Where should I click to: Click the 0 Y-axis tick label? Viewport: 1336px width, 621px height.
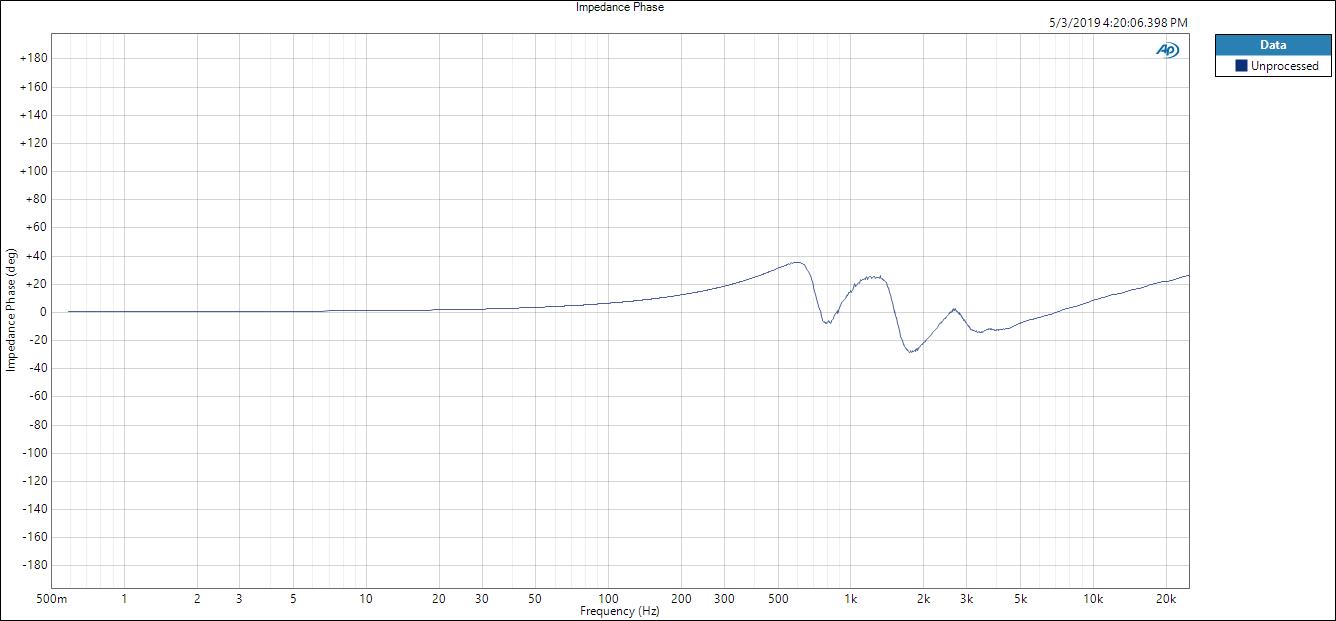tap(43, 312)
